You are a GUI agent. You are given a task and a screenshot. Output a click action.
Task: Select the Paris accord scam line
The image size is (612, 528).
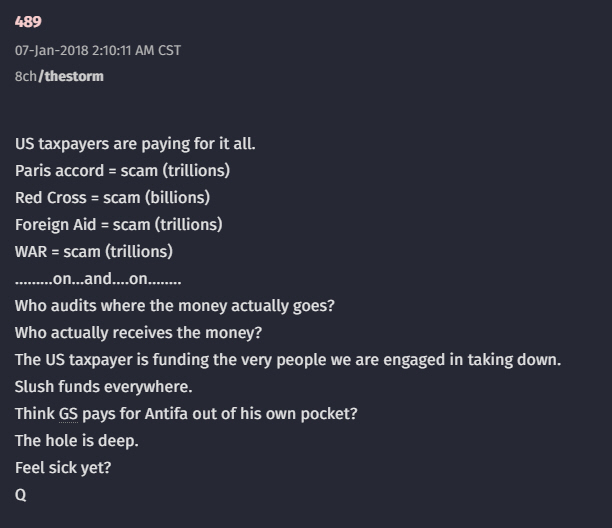122,170
